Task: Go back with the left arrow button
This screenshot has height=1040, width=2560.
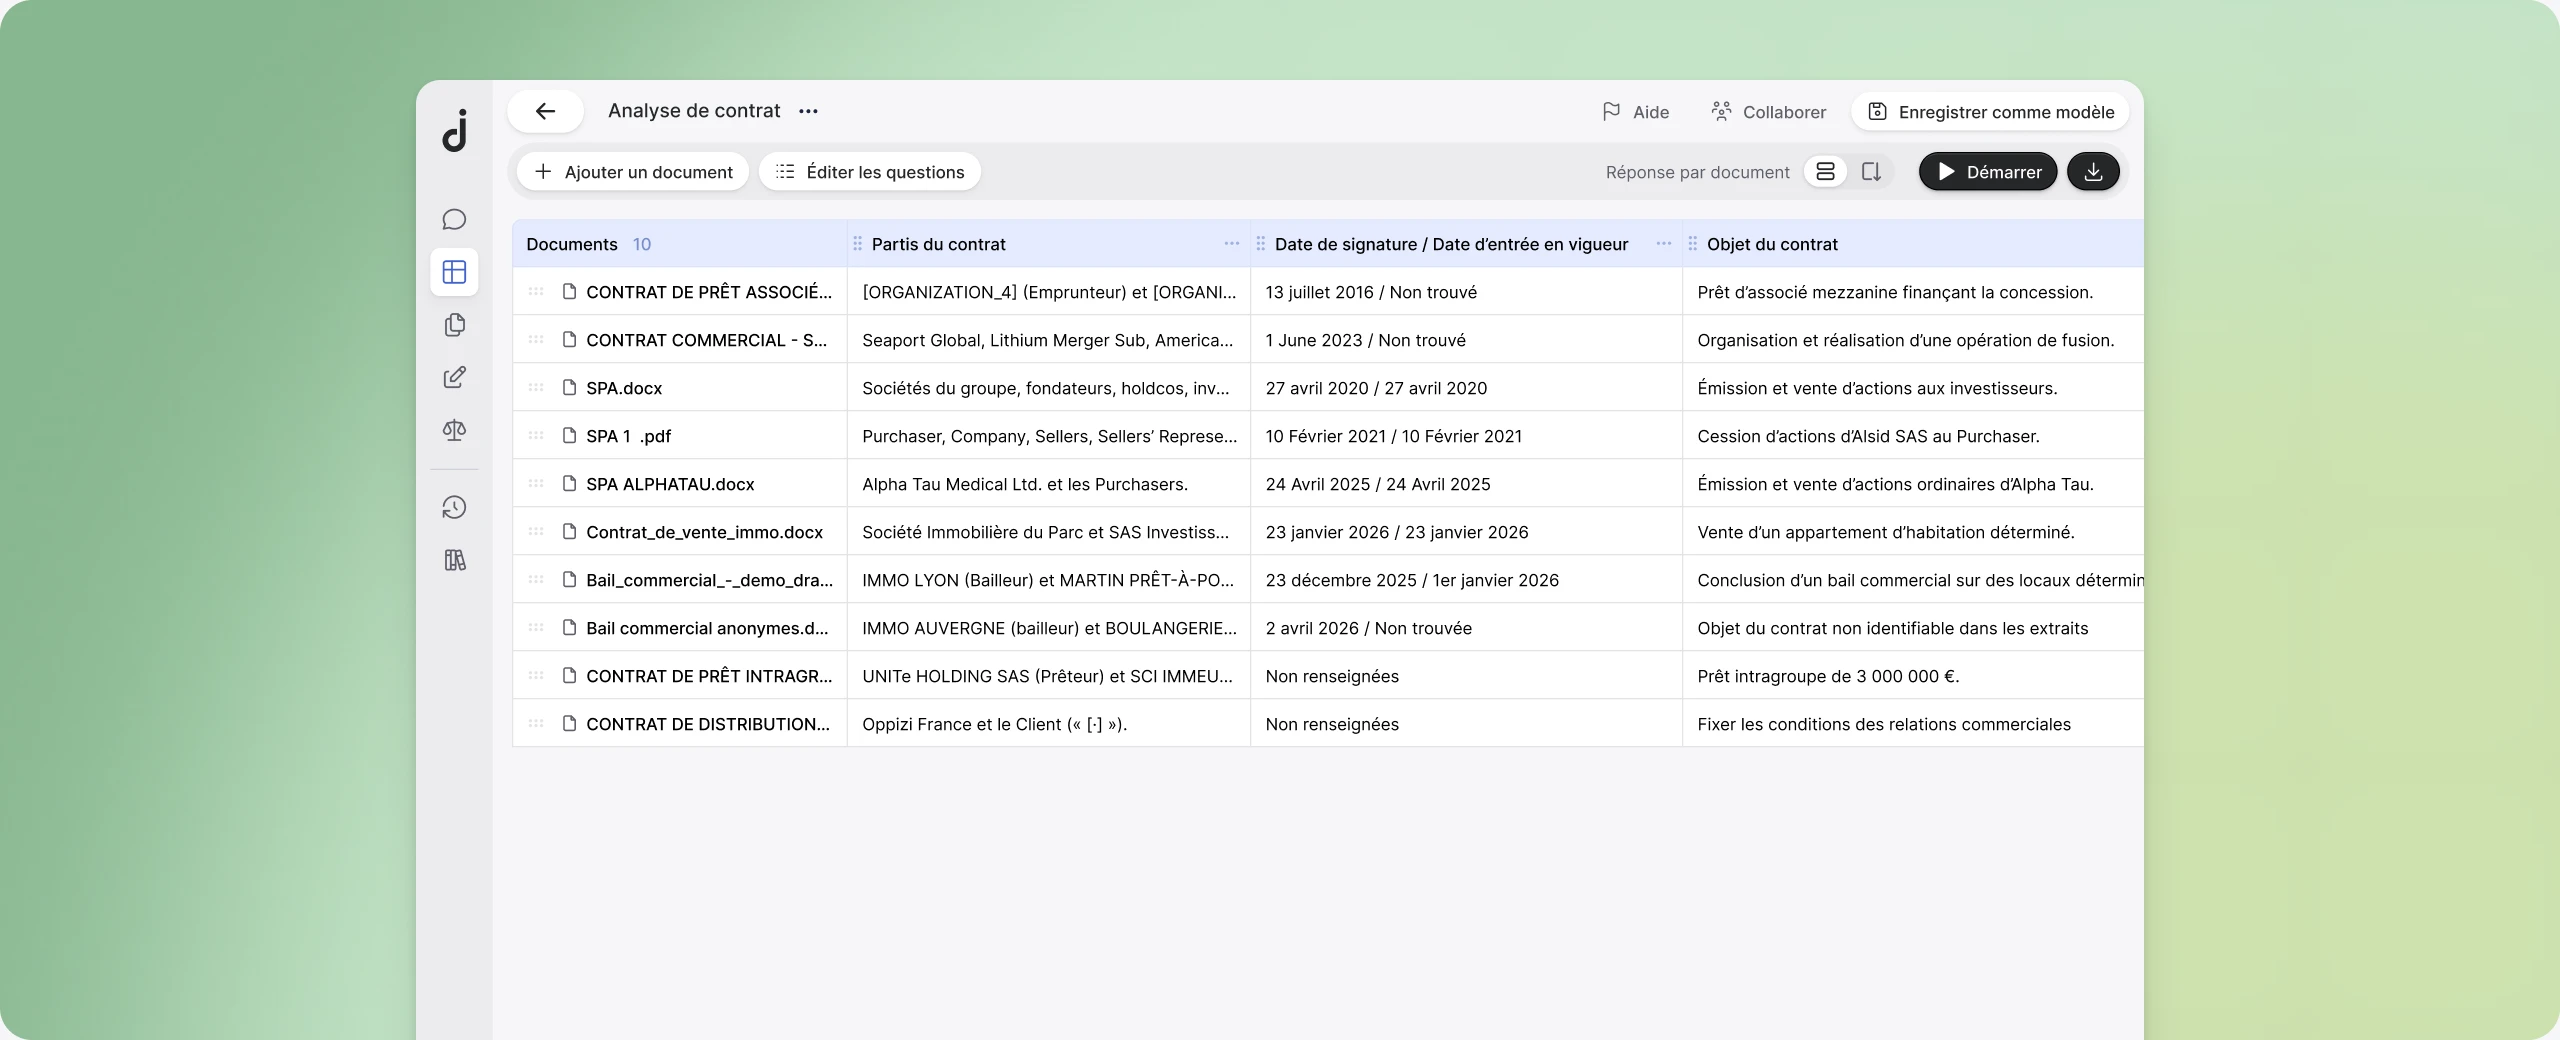Action: 545,111
